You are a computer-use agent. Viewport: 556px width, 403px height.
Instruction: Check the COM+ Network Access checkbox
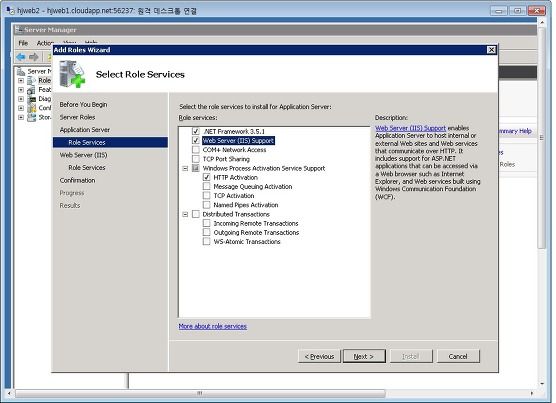coord(196,150)
